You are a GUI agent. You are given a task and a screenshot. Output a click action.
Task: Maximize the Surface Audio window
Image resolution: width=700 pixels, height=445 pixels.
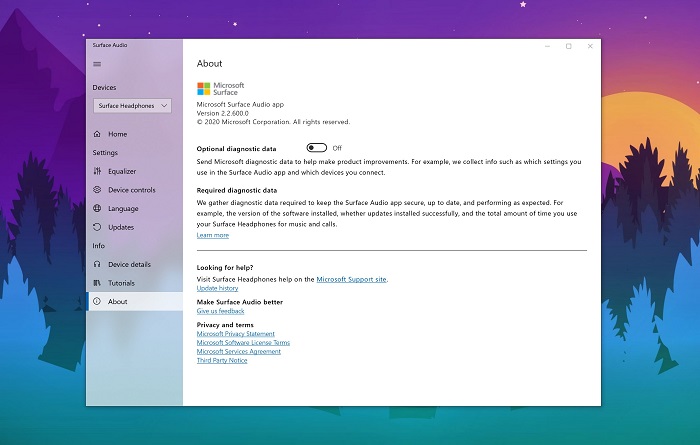568,46
